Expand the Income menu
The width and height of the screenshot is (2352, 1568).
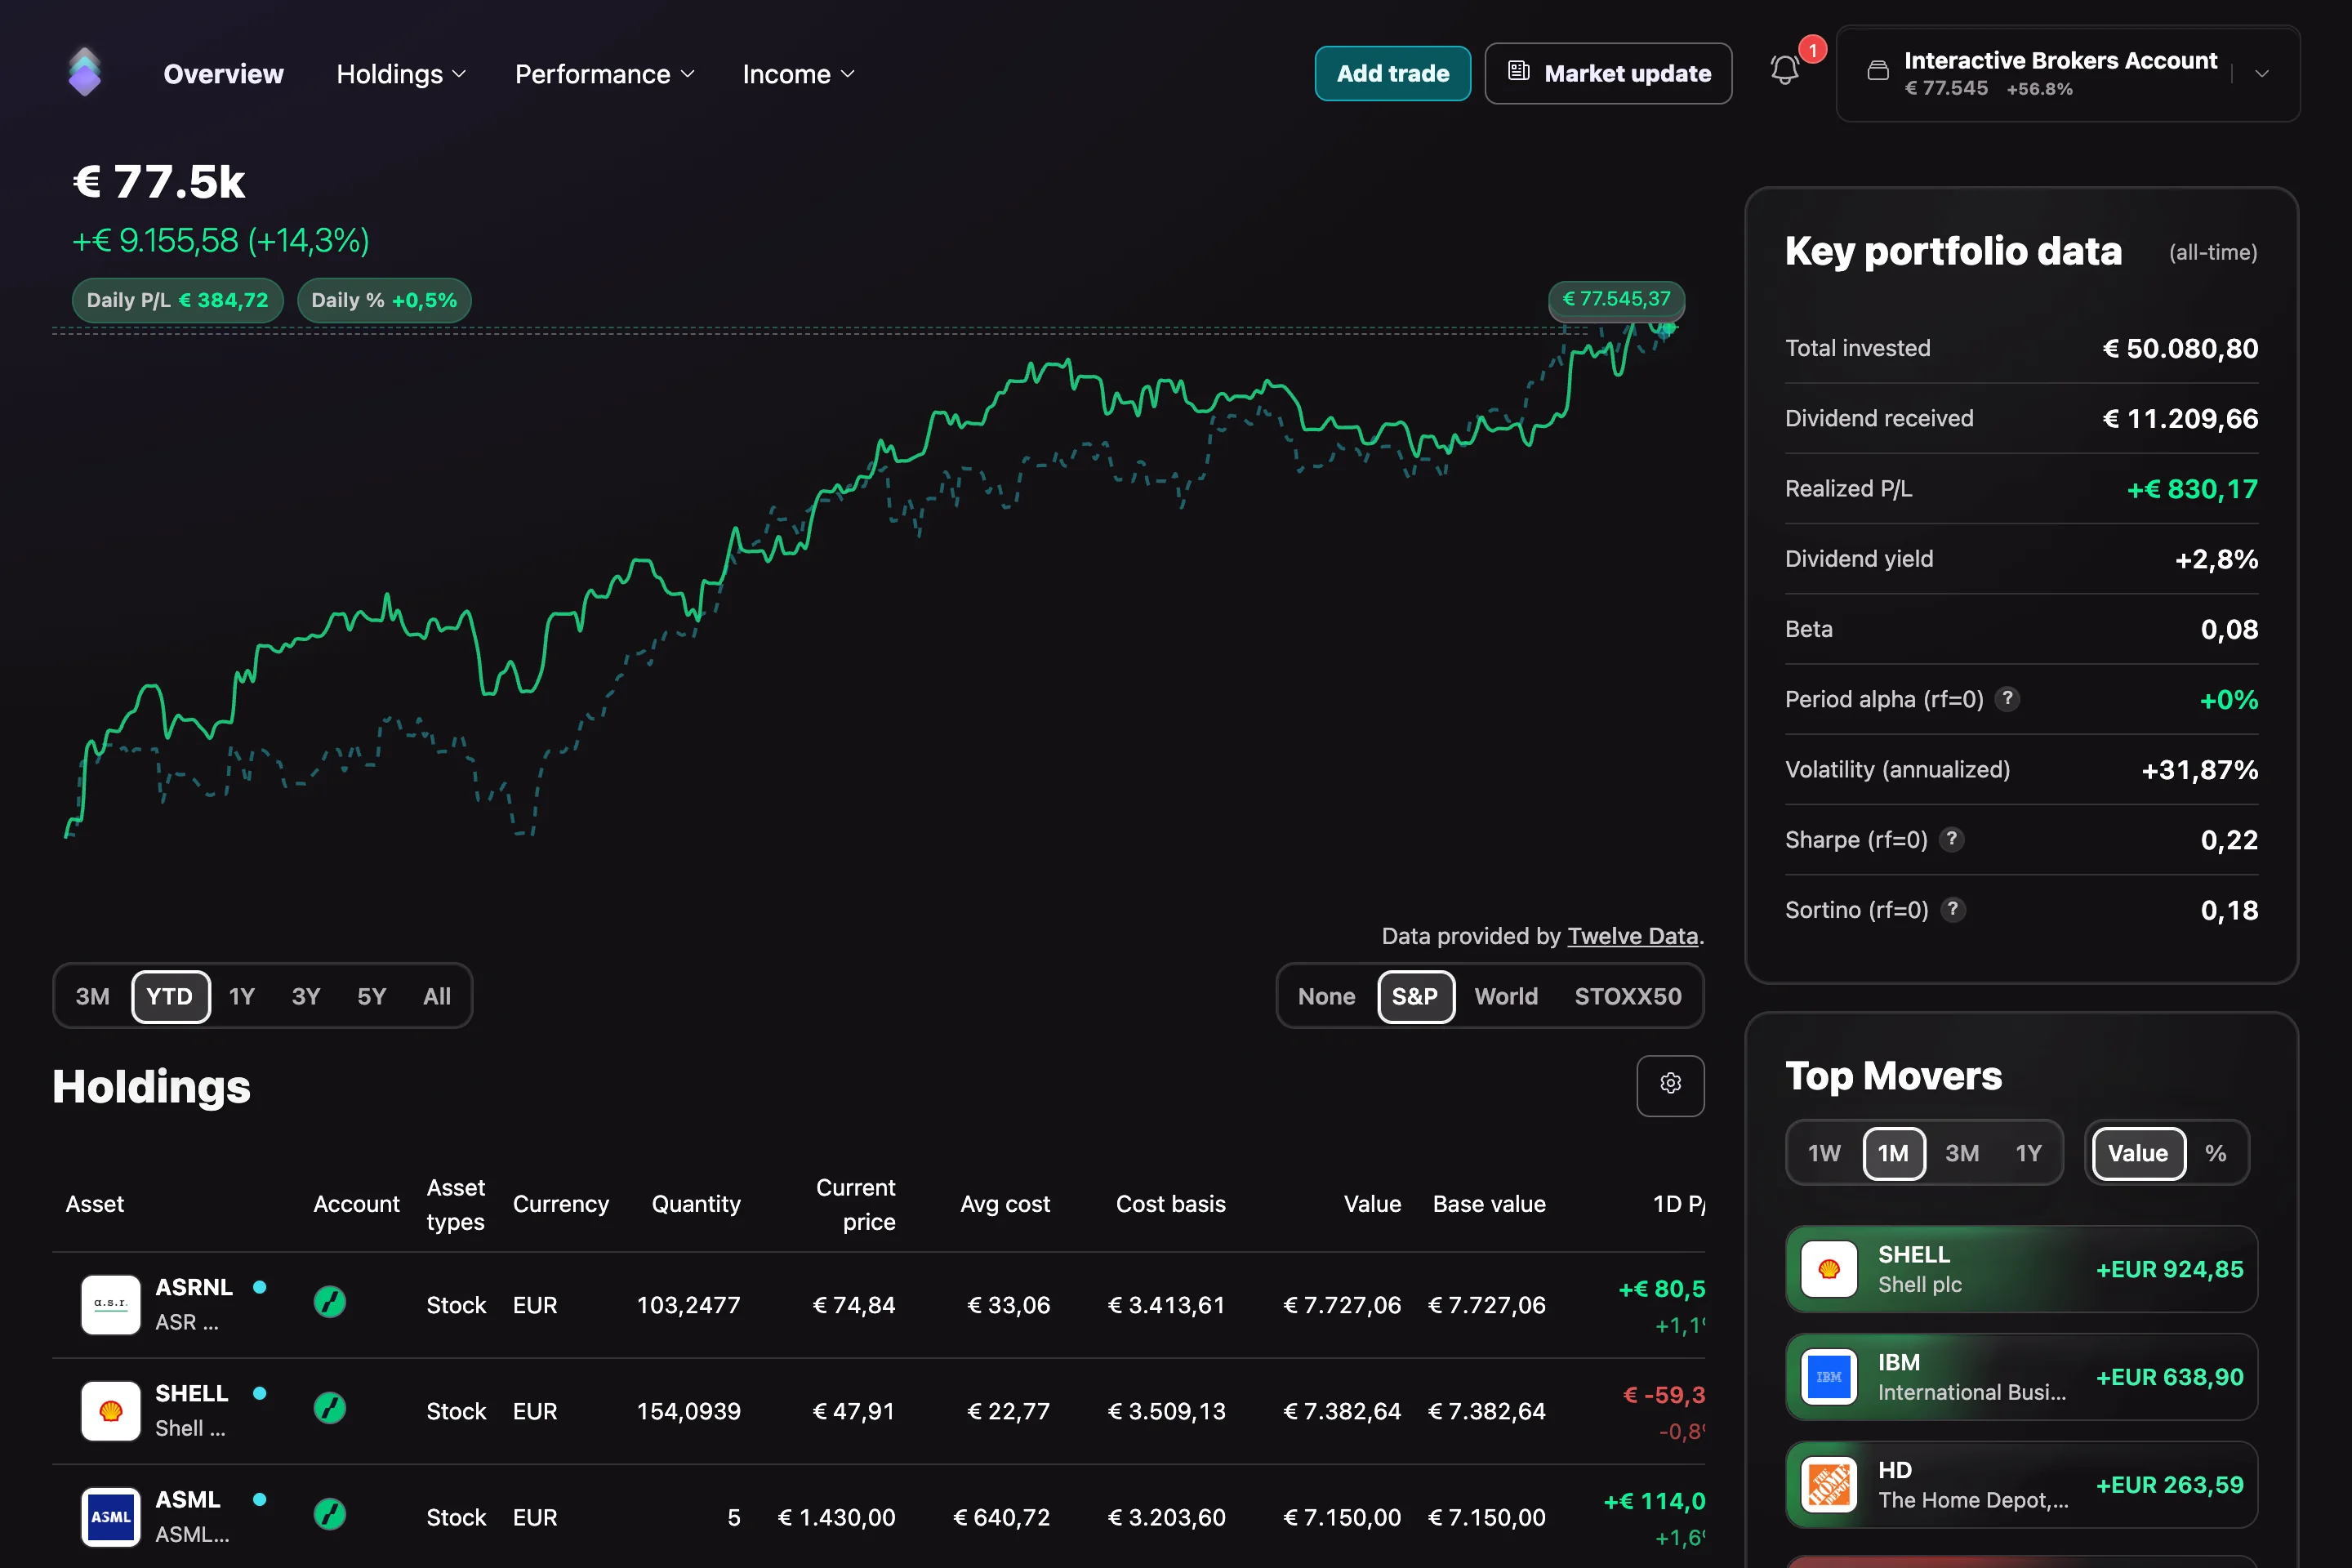click(798, 74)
